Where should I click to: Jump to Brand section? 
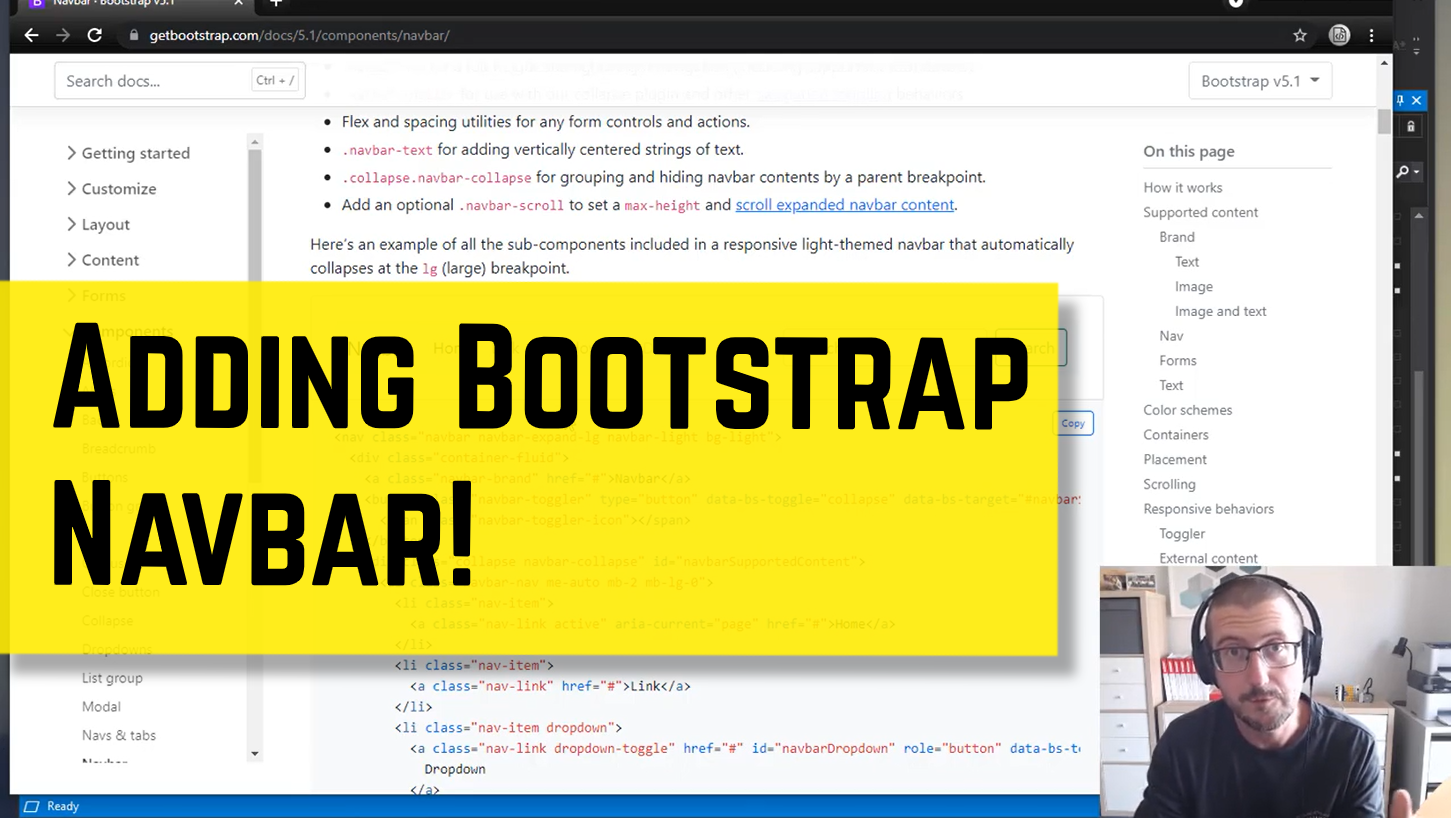1177,238
